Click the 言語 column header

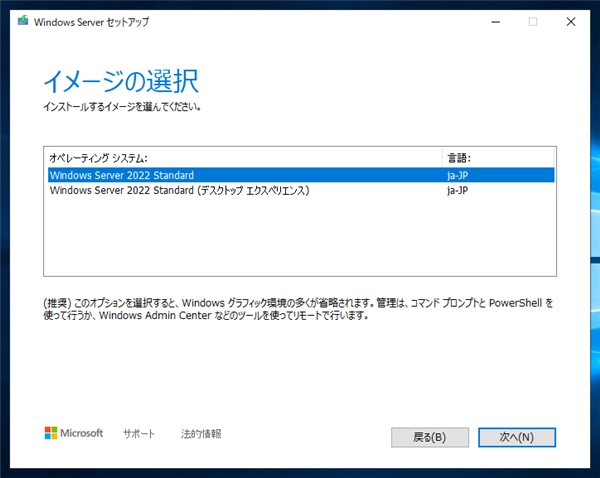[x=498, y=158]
